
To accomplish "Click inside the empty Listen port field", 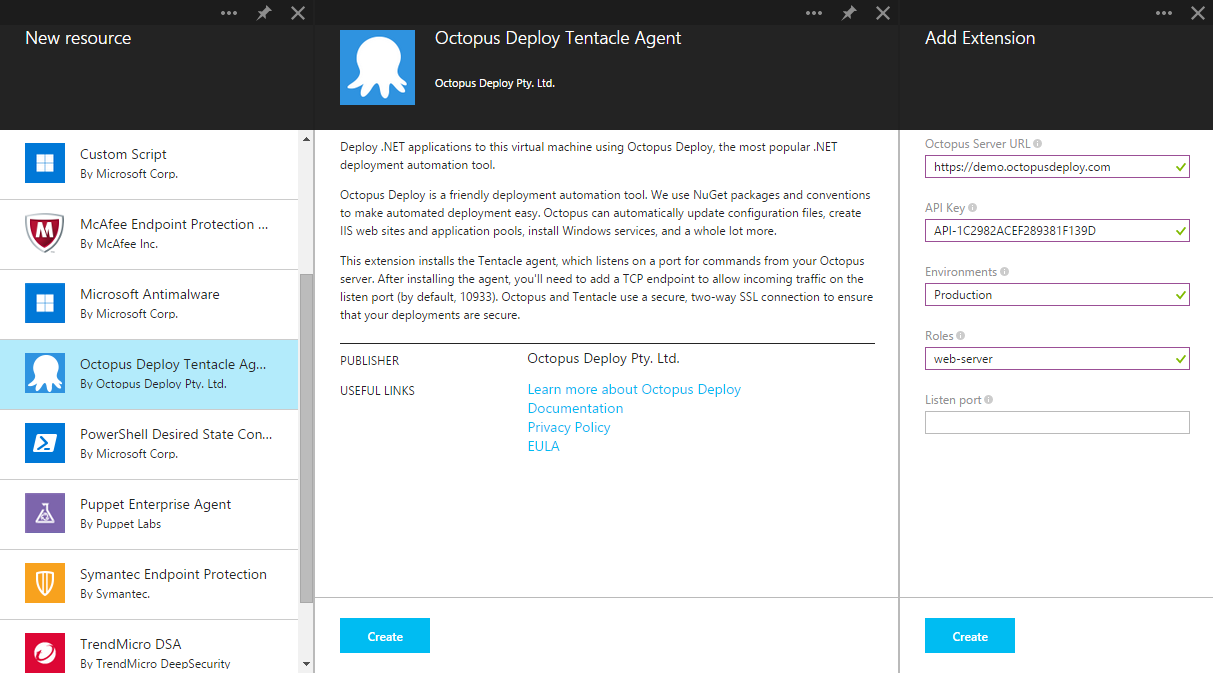I will [x=1057, y=422].
